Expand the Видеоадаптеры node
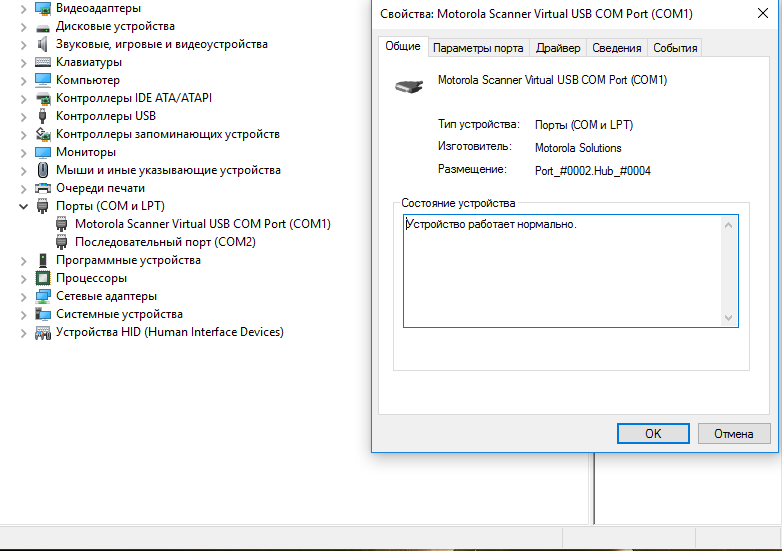Screen dimensions: 782x551 tap(23, 9)
